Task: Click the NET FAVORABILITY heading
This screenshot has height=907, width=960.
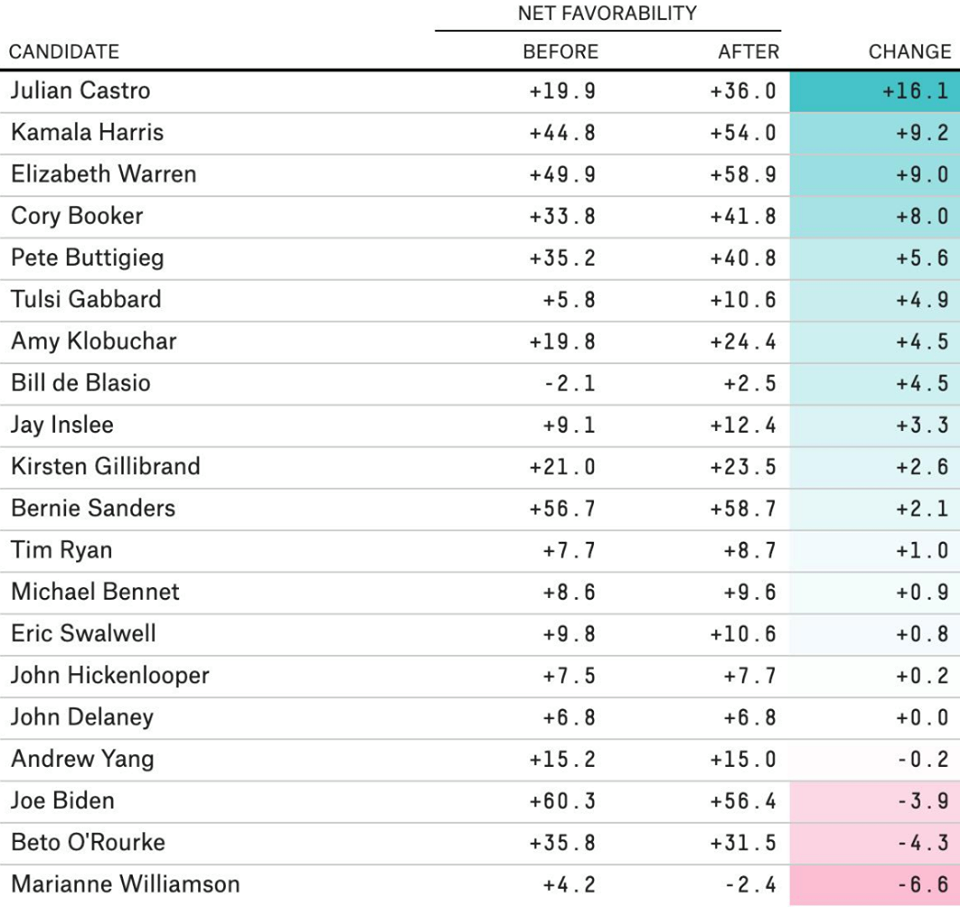Action: pos(607,13)
